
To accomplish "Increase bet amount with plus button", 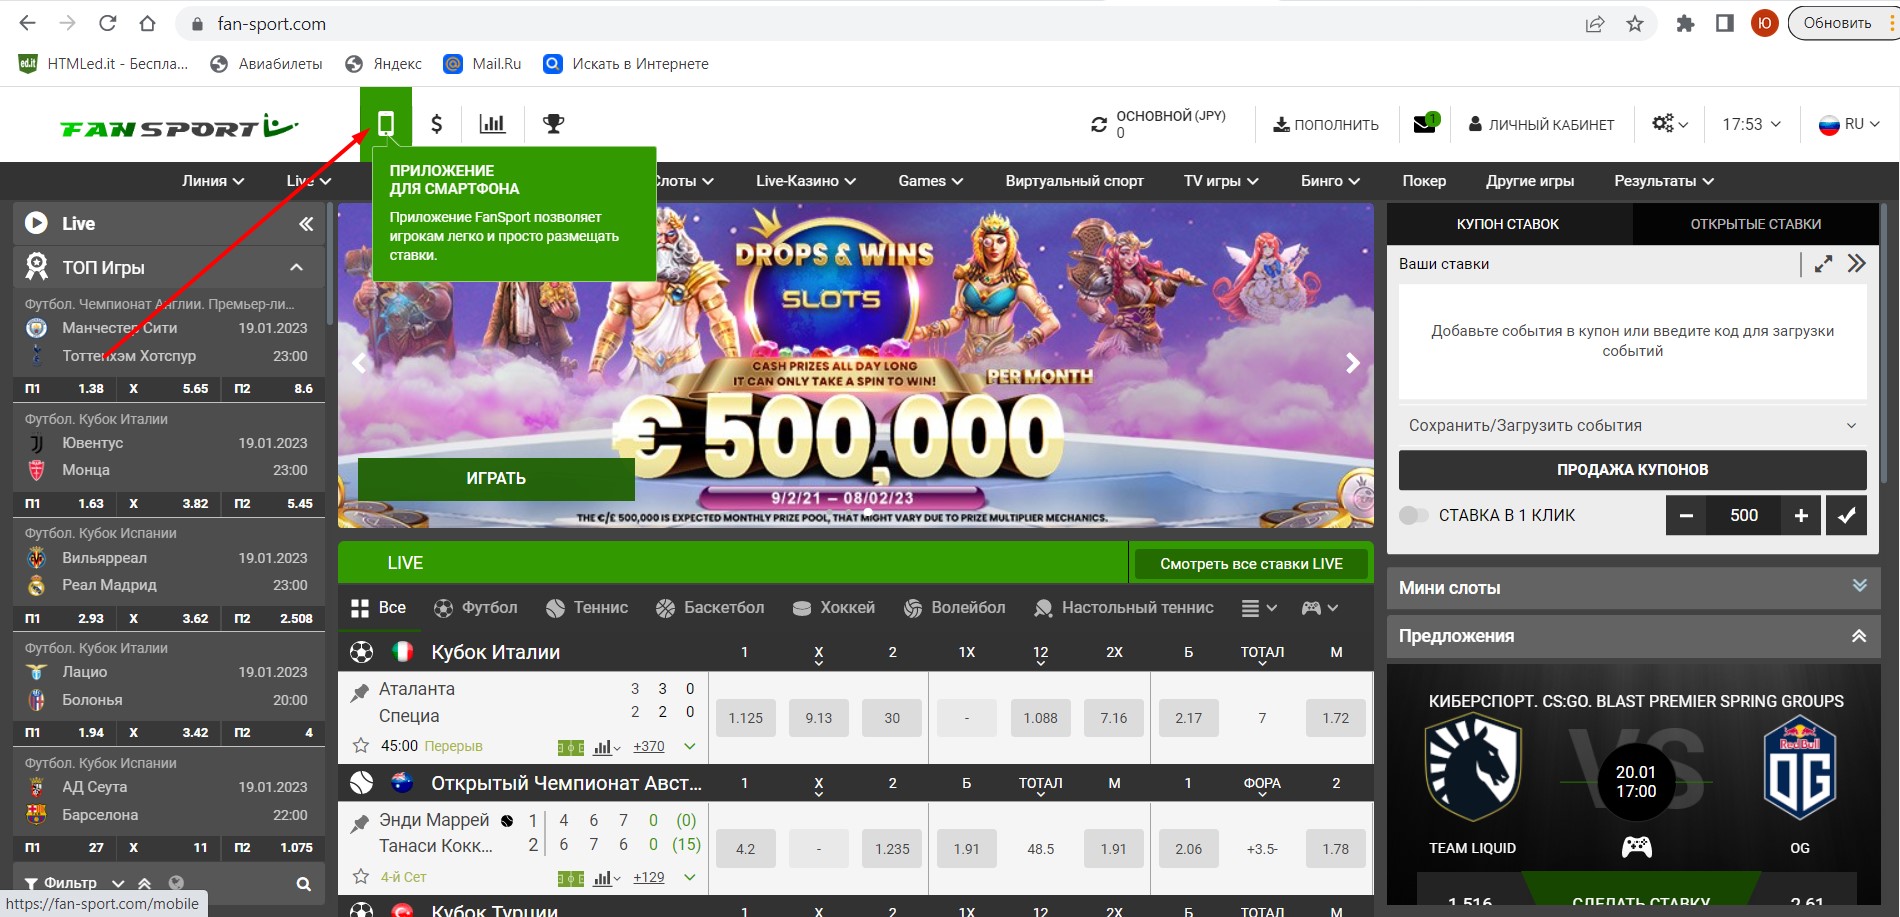I will (x=1801, y=515).
